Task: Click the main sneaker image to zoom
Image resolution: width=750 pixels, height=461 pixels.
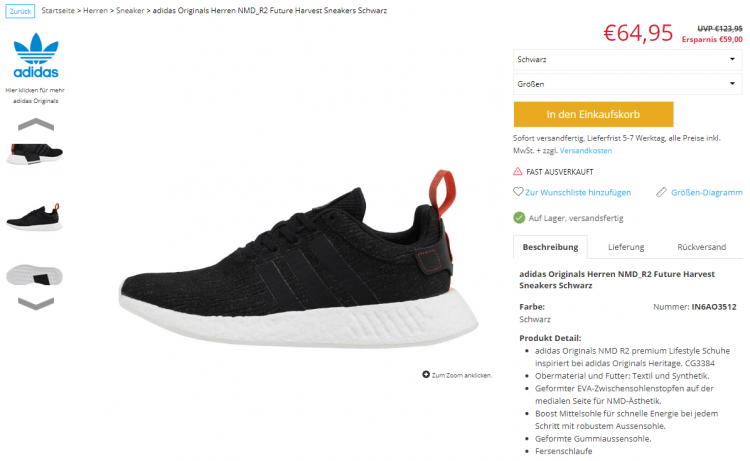Action: point(299,258)
